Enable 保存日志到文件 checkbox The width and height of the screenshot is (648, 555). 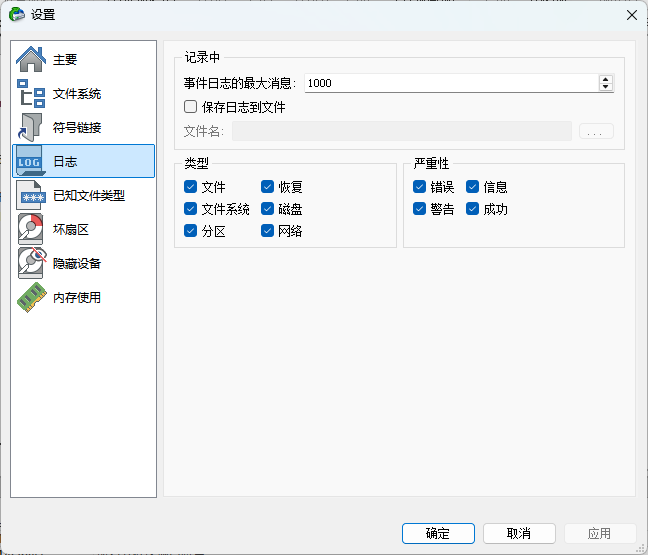pyautogui.click(x=190, y=107)
